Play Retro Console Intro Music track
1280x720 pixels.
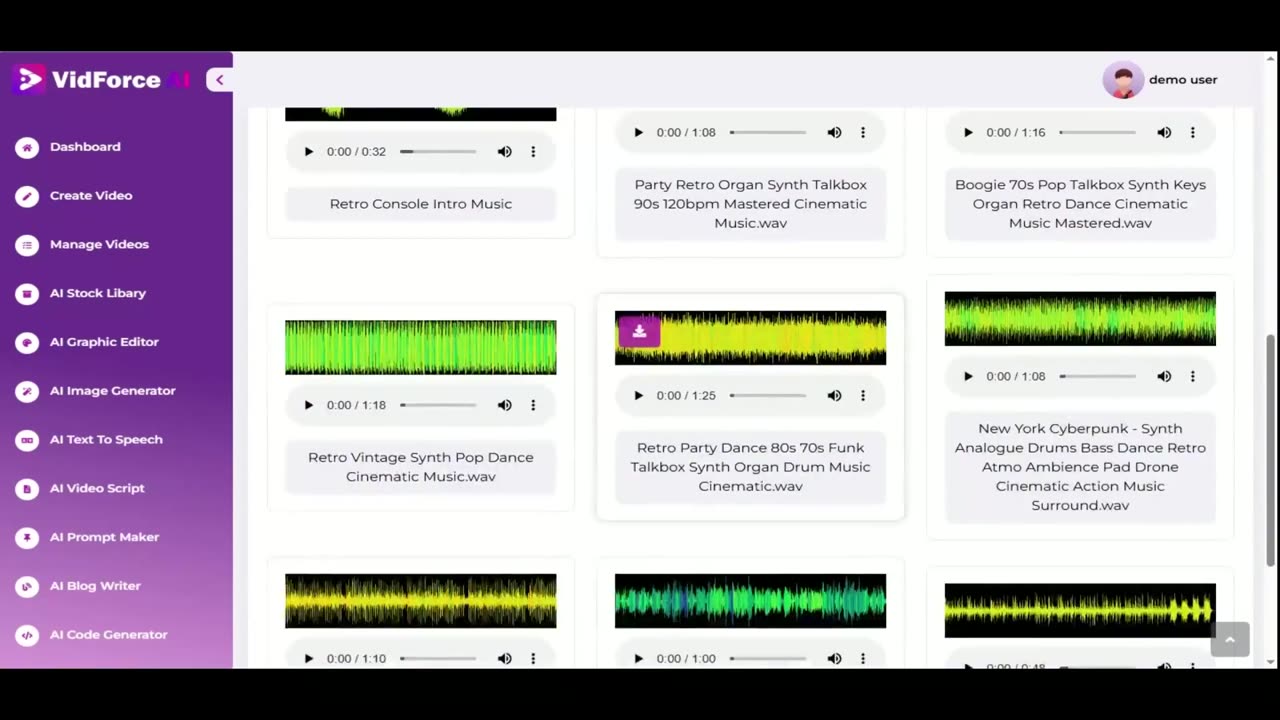[308, 152]
